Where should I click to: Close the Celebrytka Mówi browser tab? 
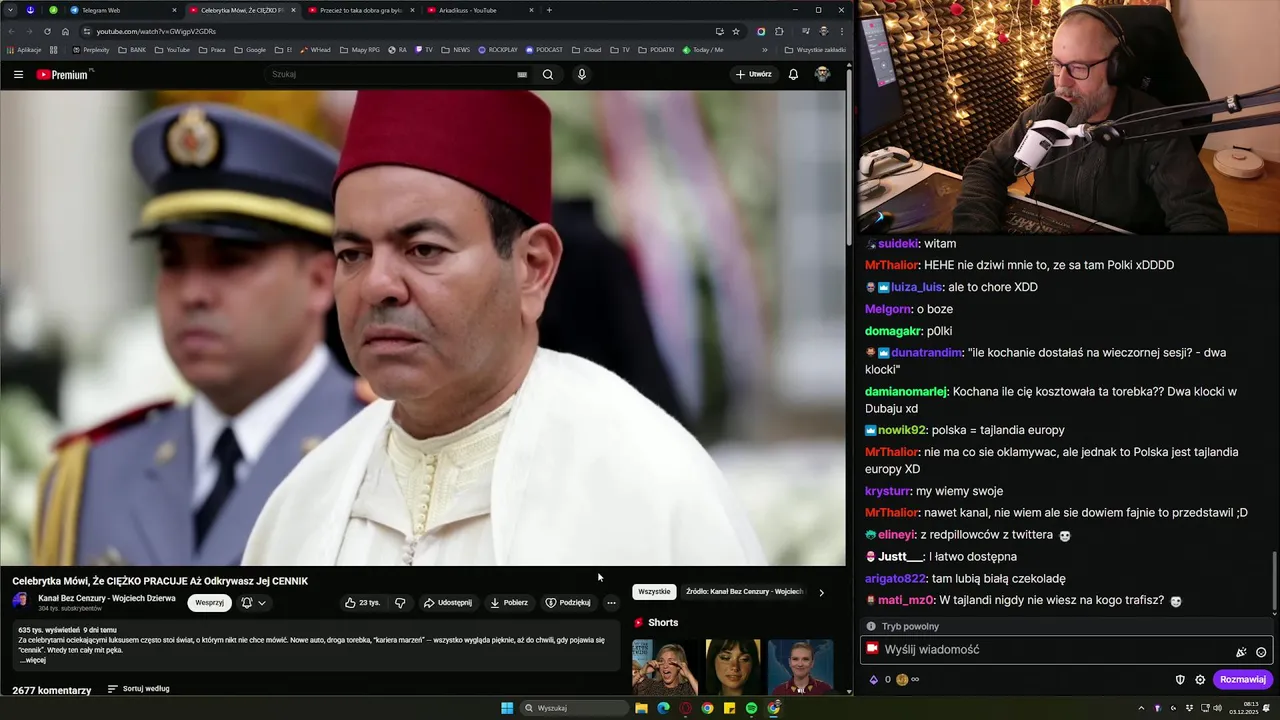[293, 10]
